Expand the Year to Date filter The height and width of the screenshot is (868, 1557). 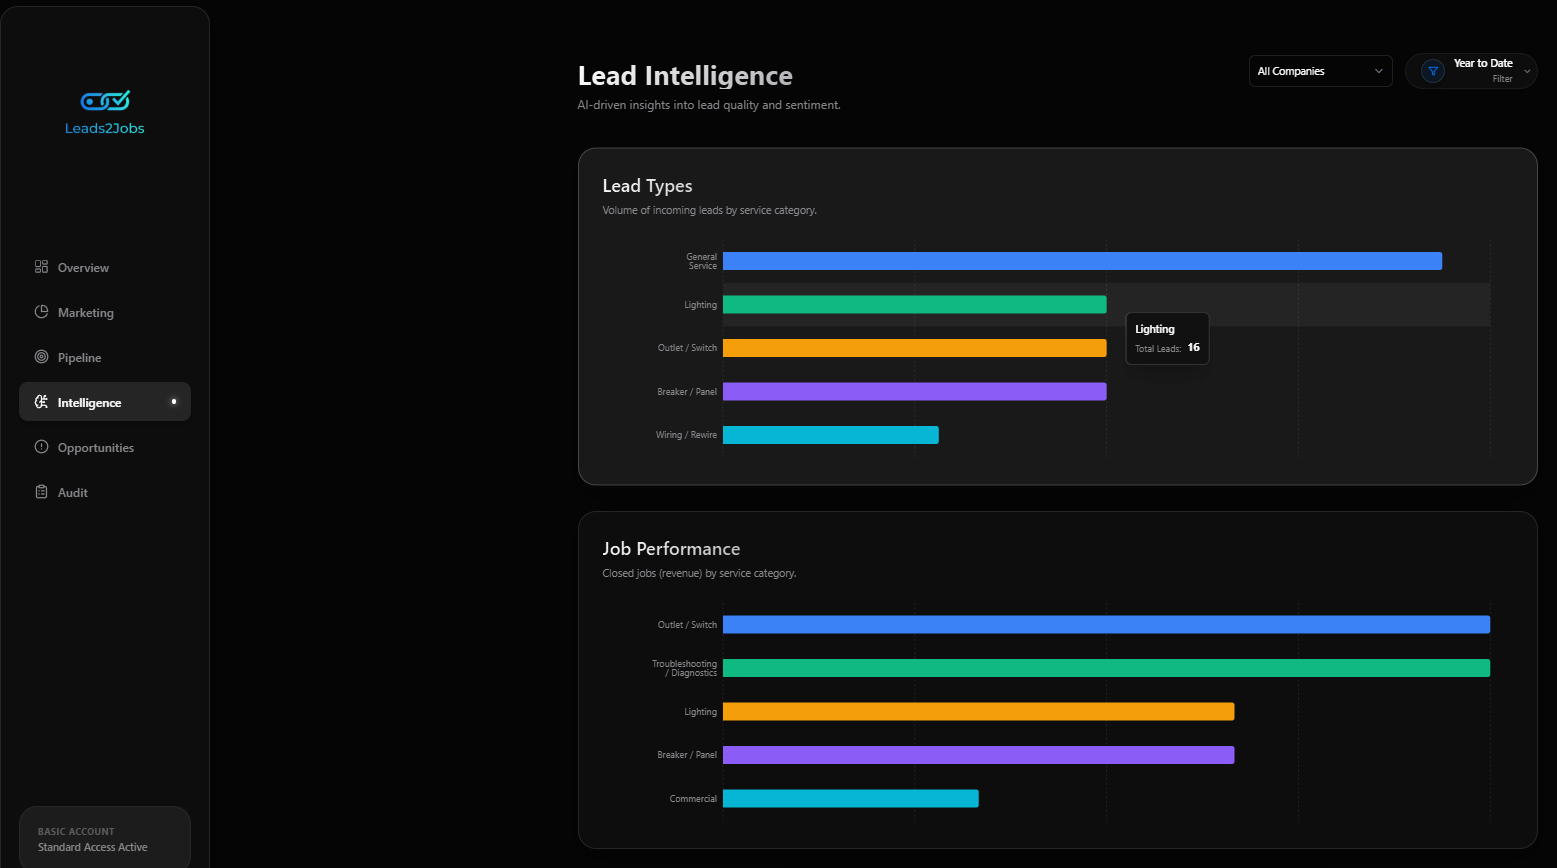pyautogui.click(x=1471, y=71)
